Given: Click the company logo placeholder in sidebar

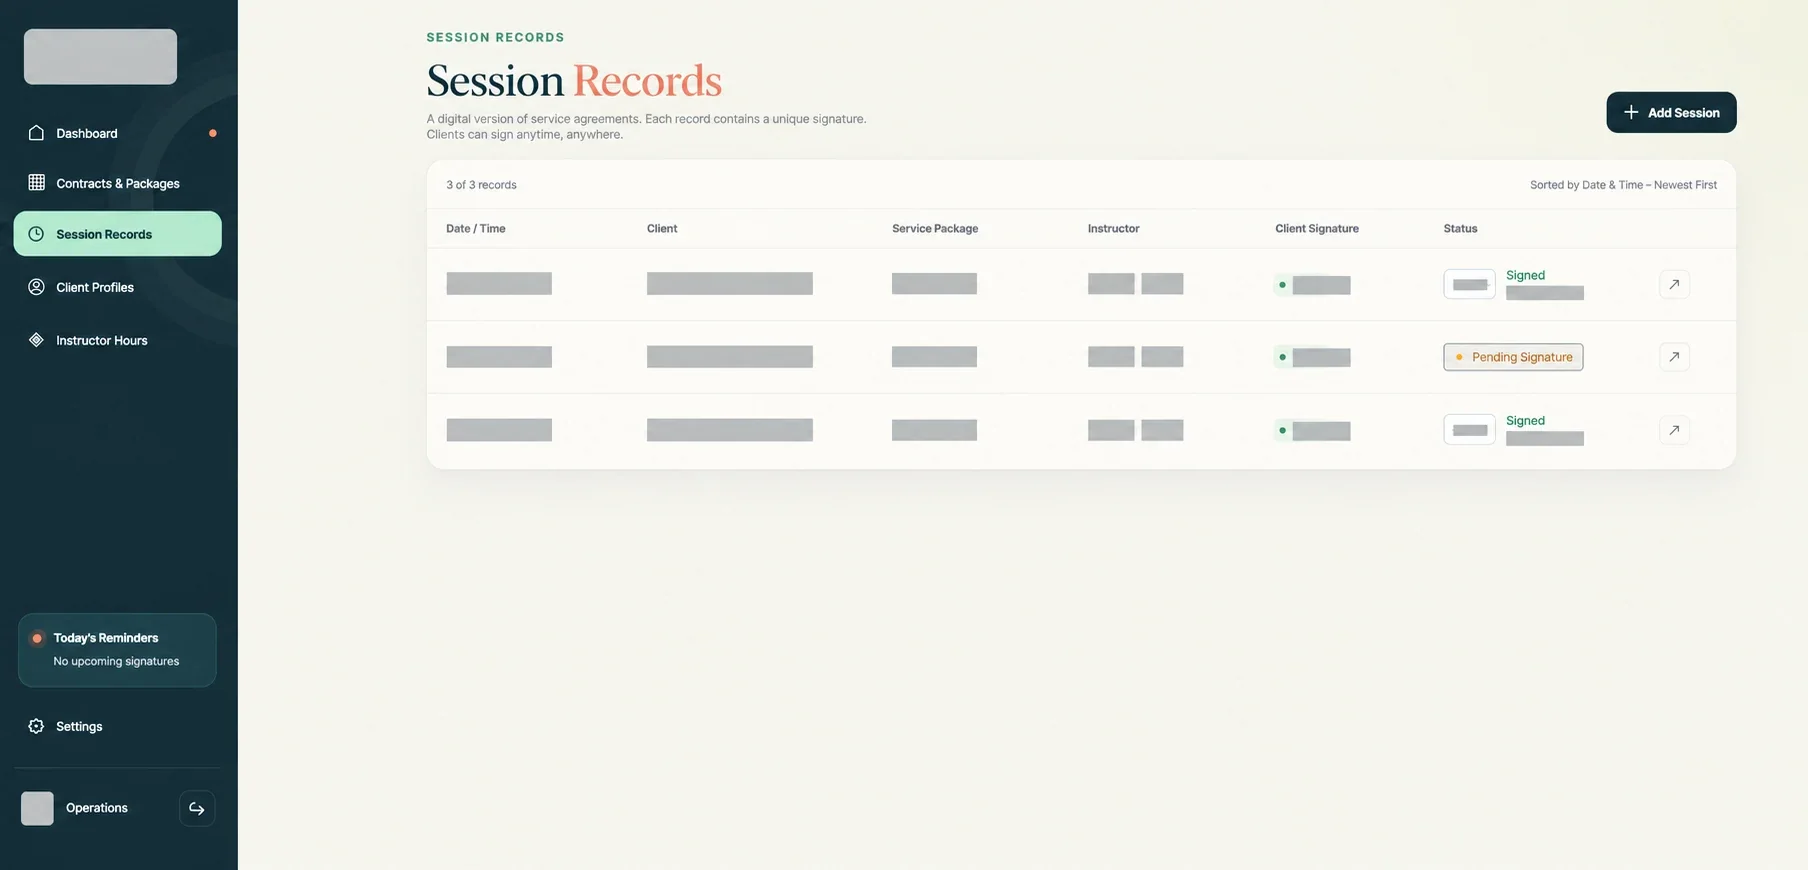Looking at the screenshot, I should coord(100,56).
